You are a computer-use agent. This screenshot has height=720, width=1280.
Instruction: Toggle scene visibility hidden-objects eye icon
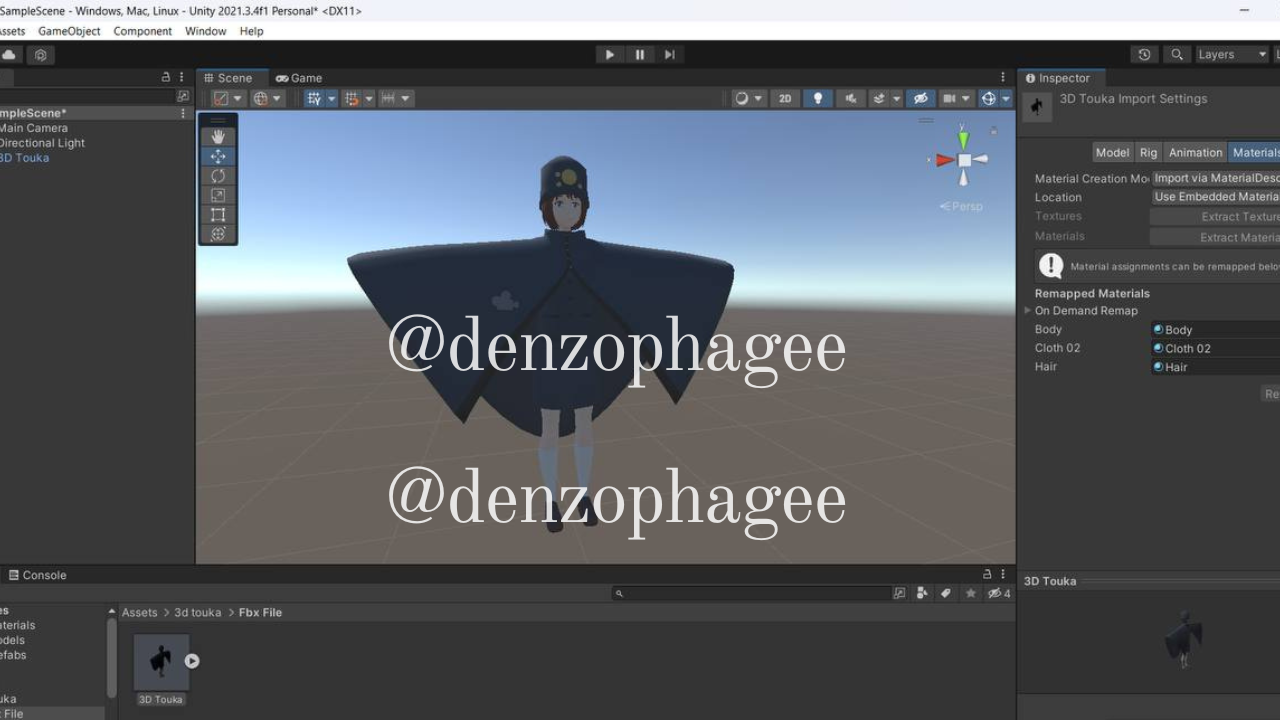921,98
